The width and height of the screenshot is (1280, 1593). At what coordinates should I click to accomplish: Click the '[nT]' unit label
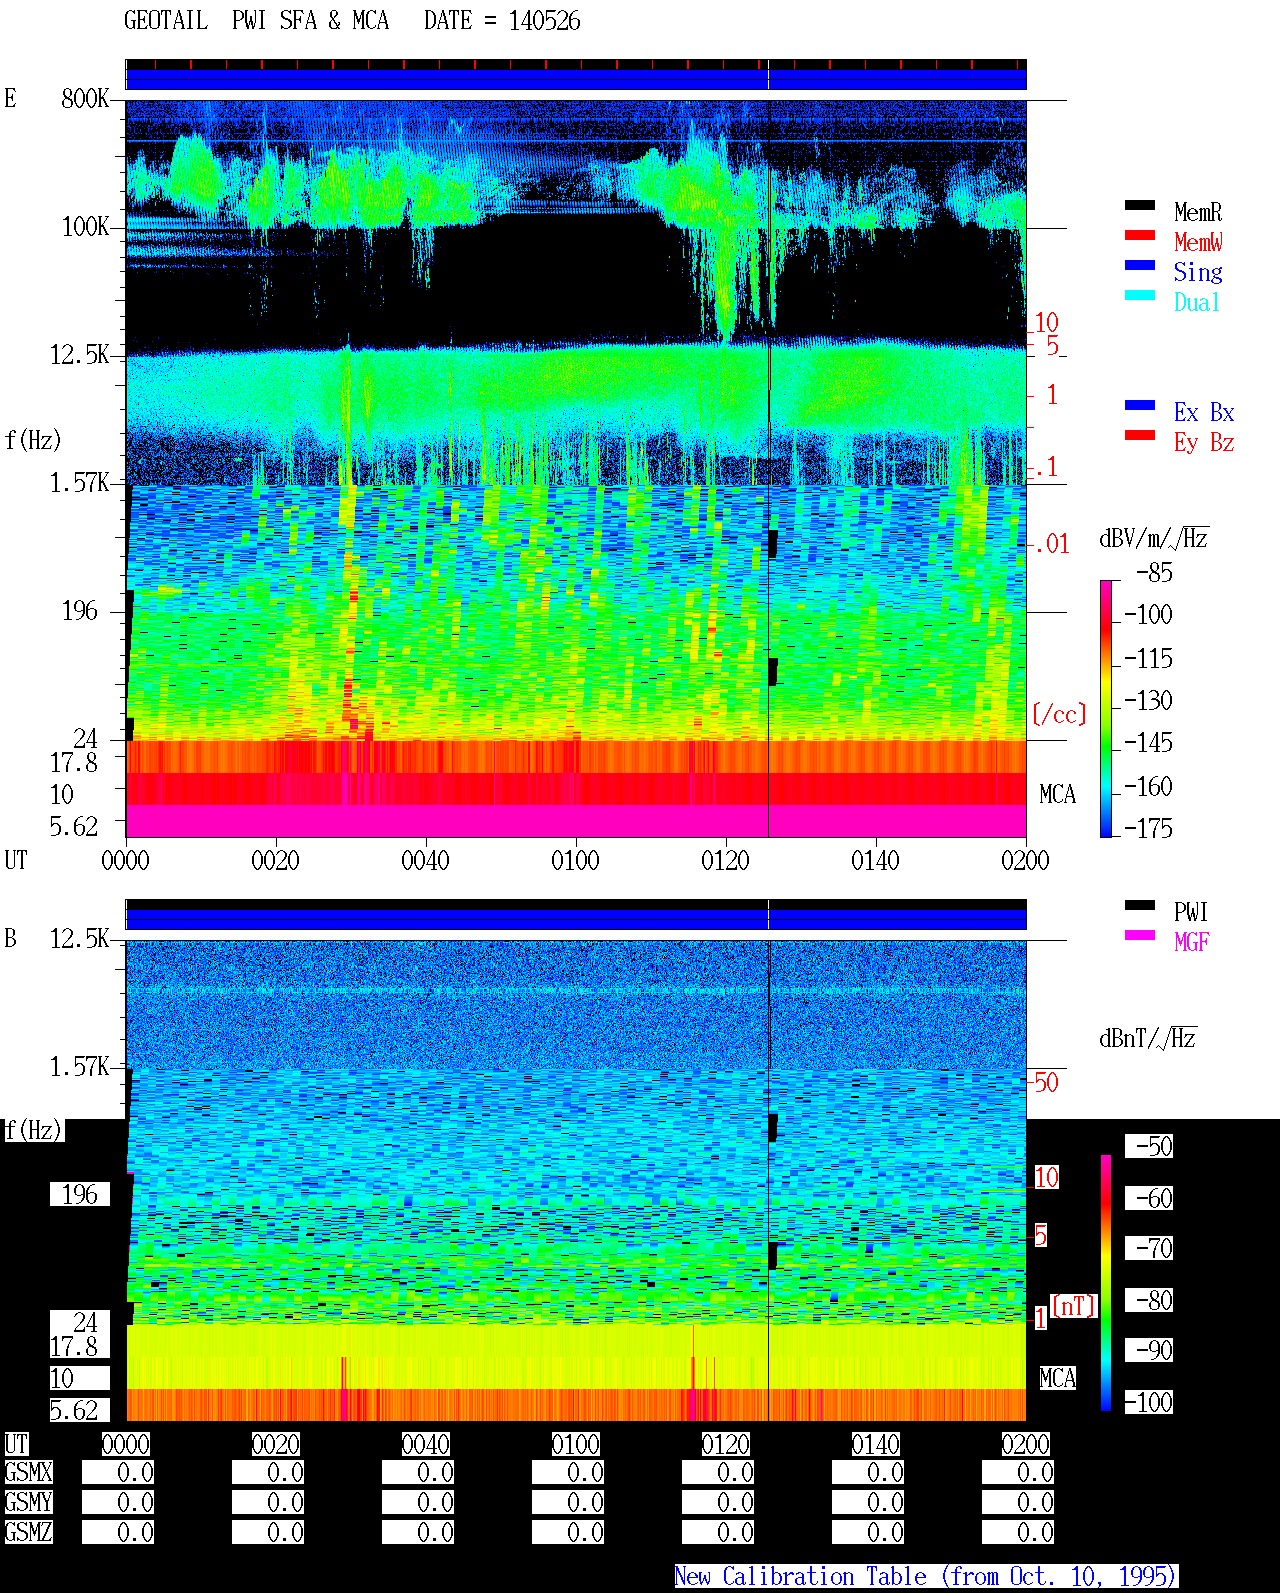(1074, 1306)
